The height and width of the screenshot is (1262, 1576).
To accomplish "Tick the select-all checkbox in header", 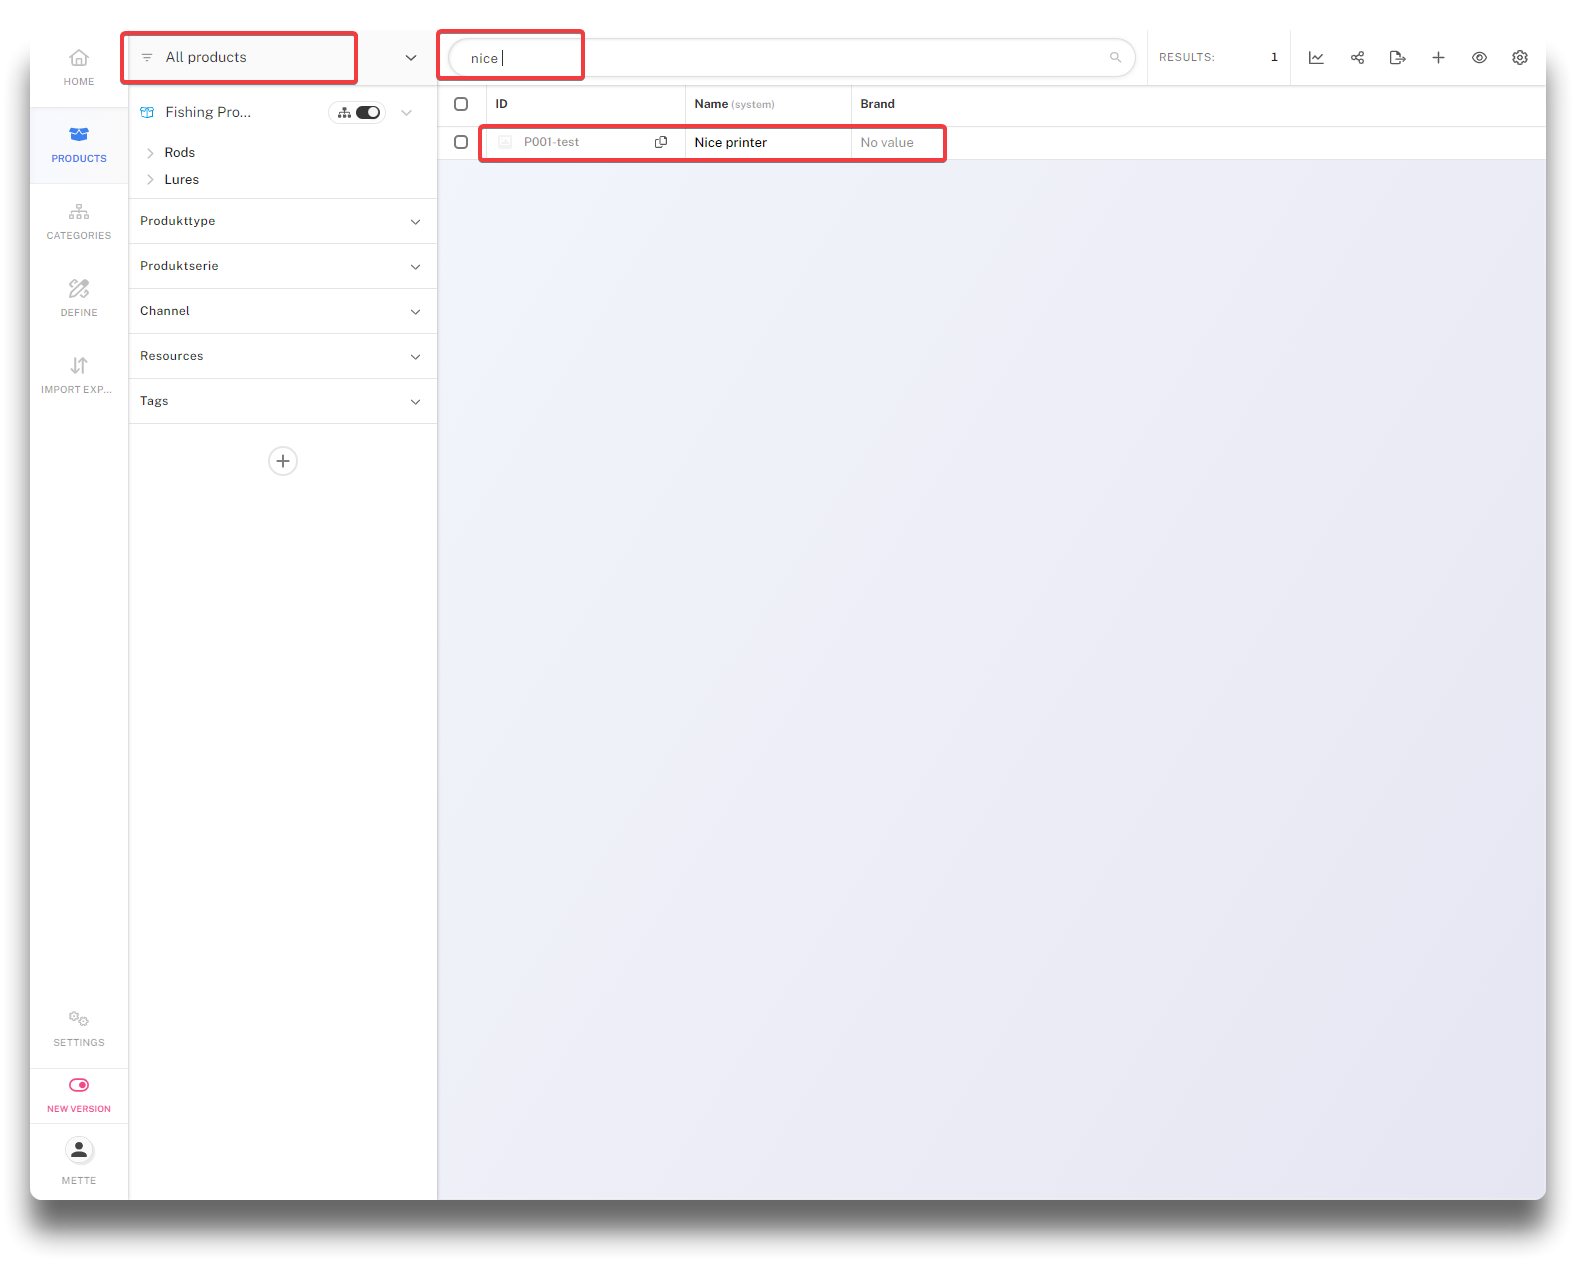I will coord(461,104).
